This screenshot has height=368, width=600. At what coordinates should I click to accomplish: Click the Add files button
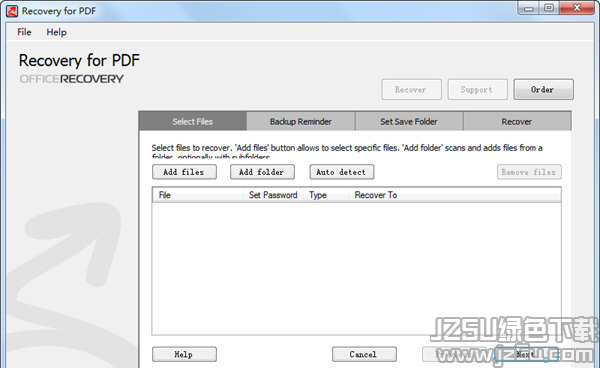point(184,172)
